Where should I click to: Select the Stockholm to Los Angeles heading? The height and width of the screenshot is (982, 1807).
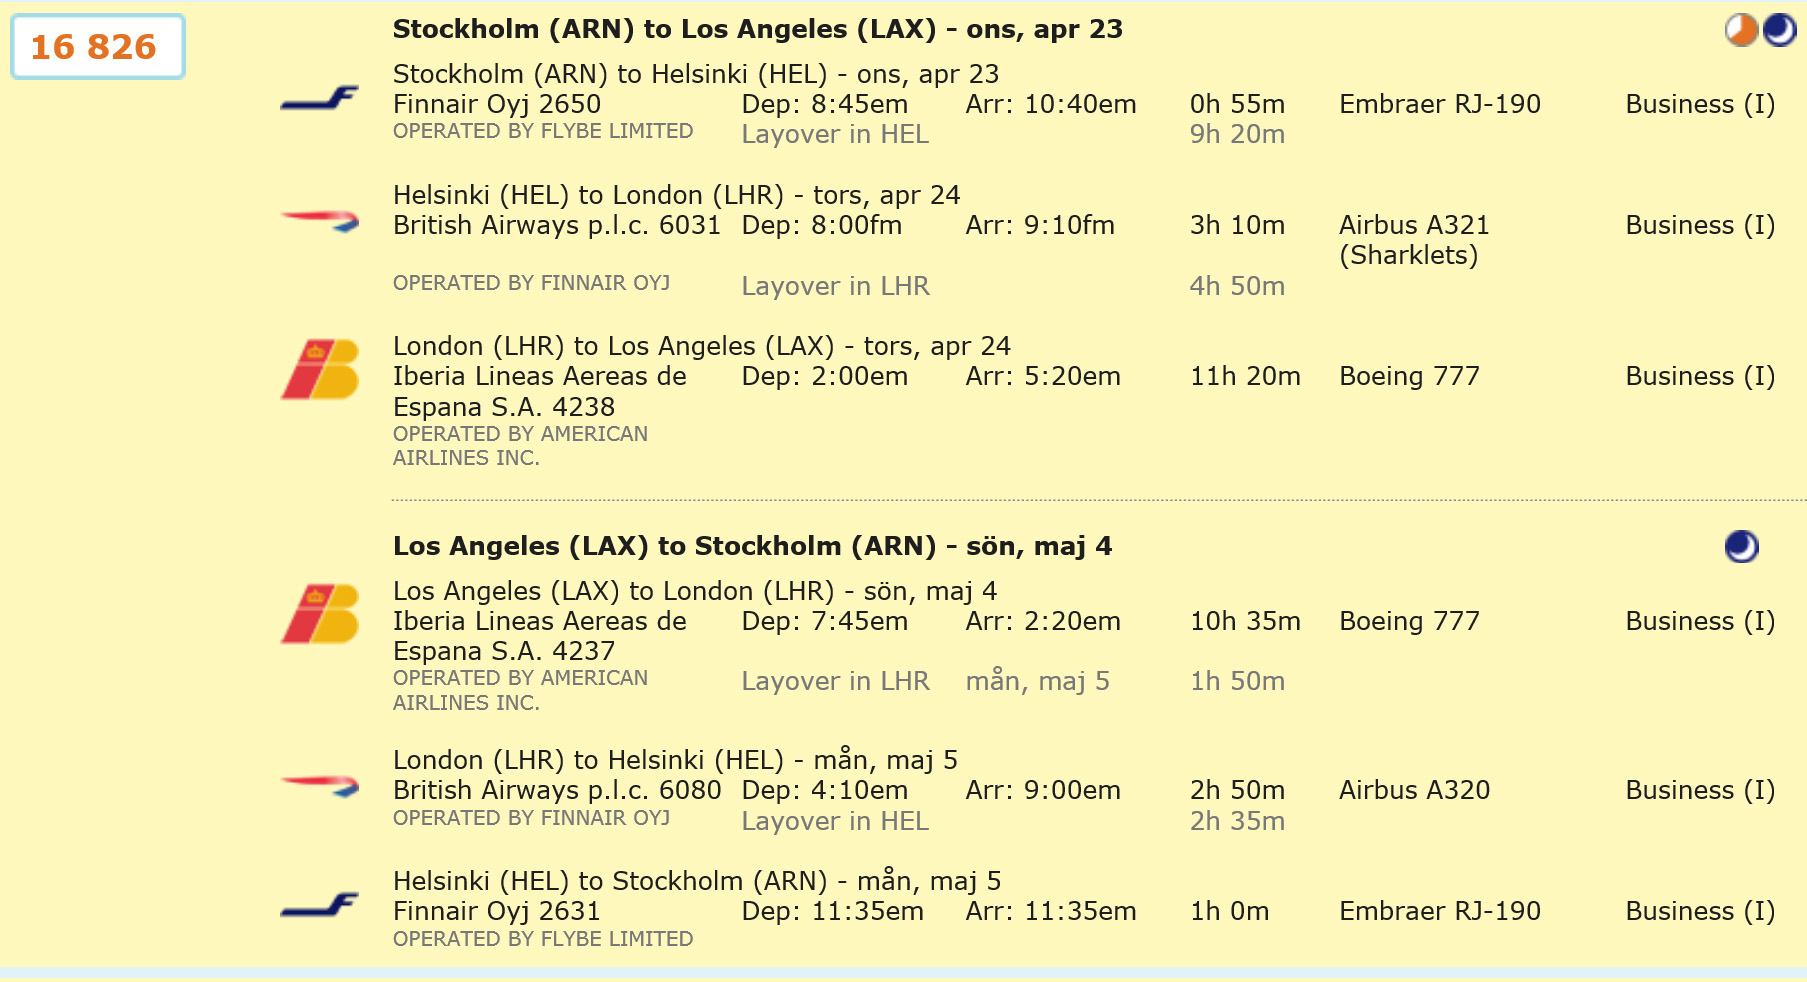coord(757,30)
